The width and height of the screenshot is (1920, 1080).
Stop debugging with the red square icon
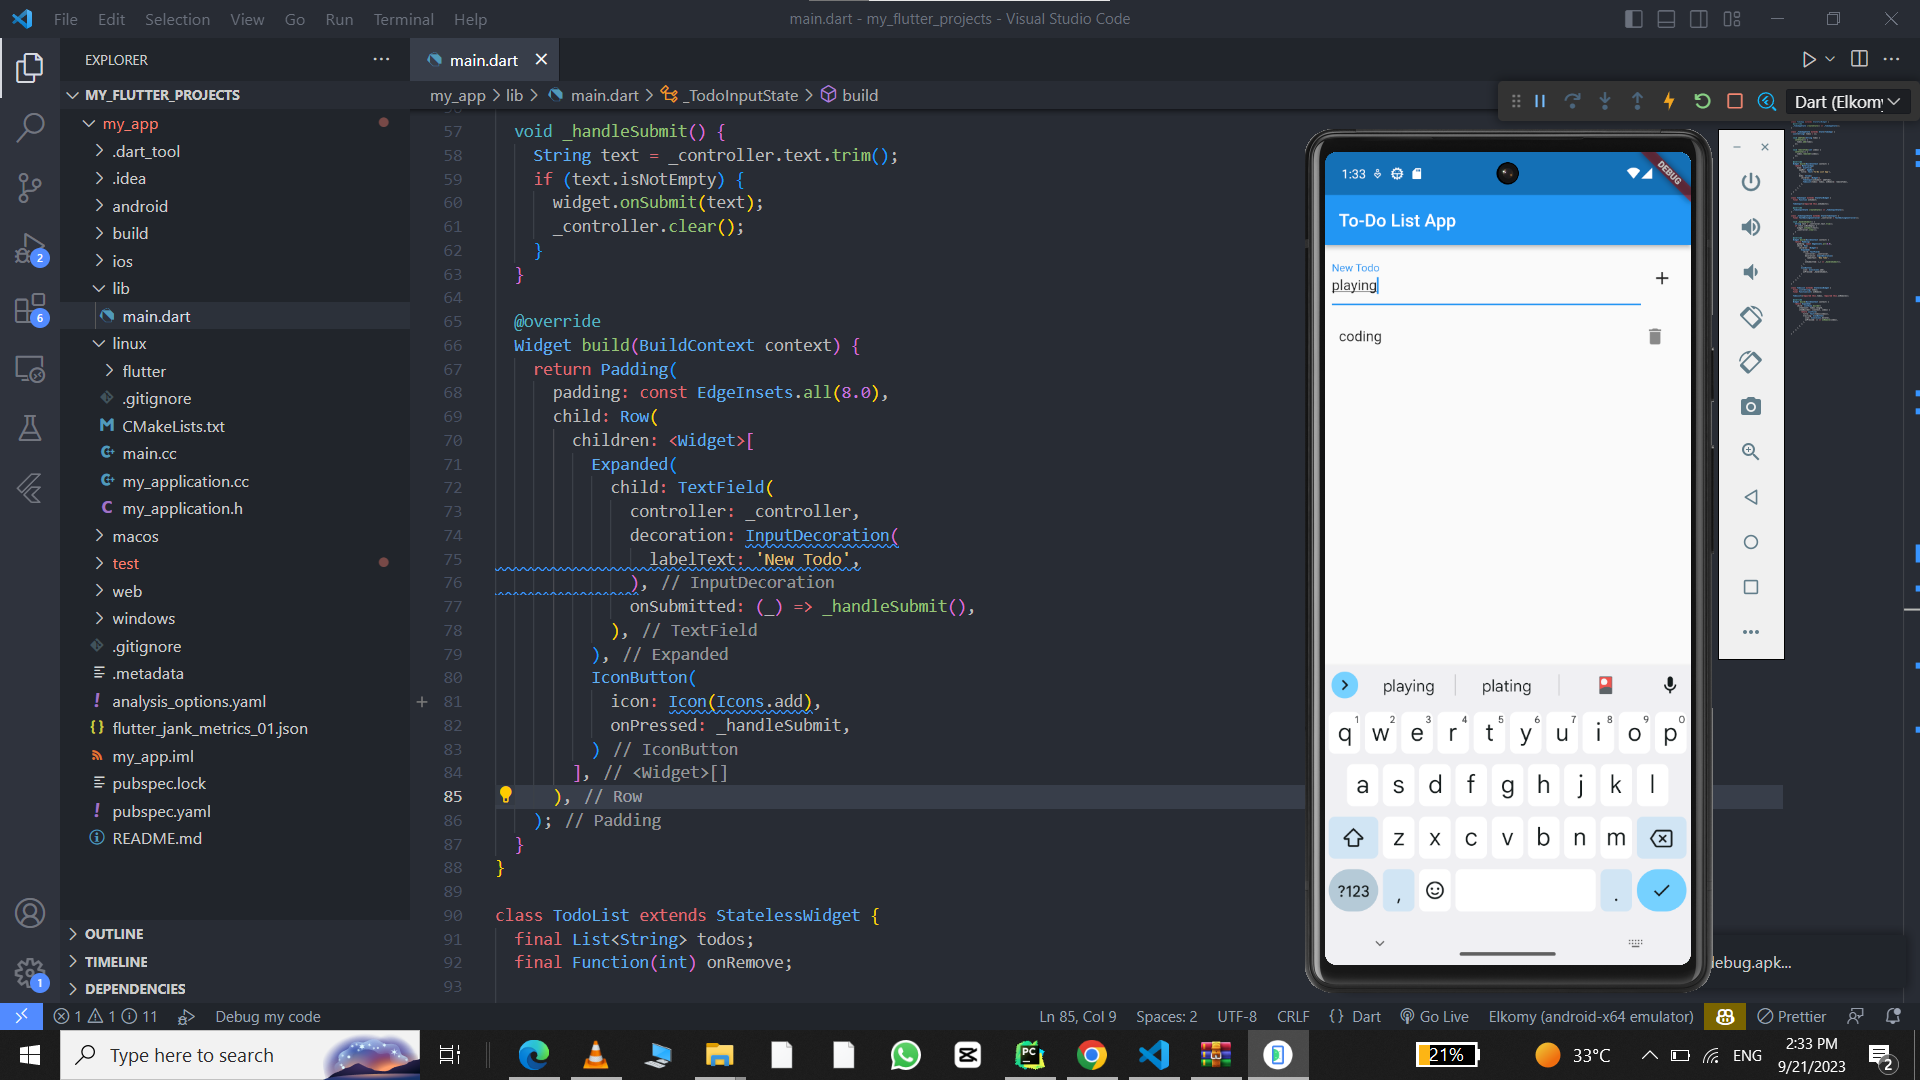pyautogui.click(x=1734, y=101)
